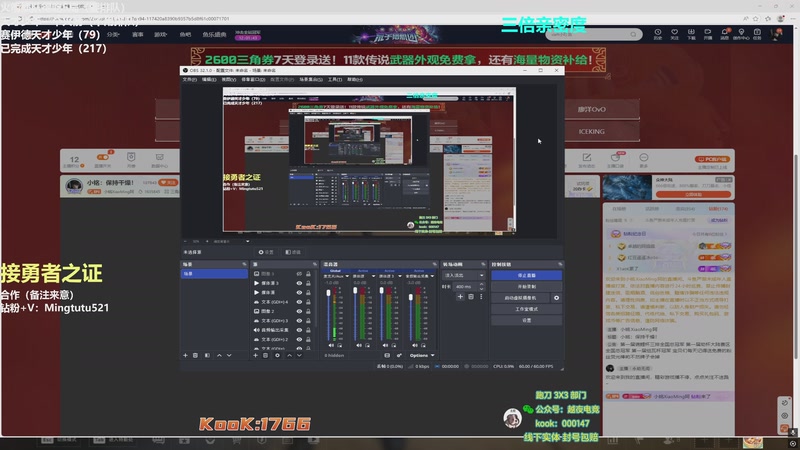Remove selected scene with Scenes trash icon
The image size is (800, 450).
pos(195,355)
